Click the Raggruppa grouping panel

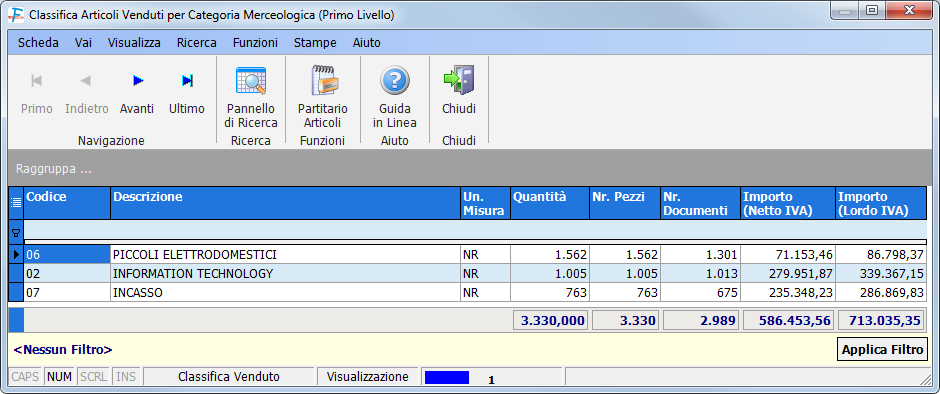(469, 169)
